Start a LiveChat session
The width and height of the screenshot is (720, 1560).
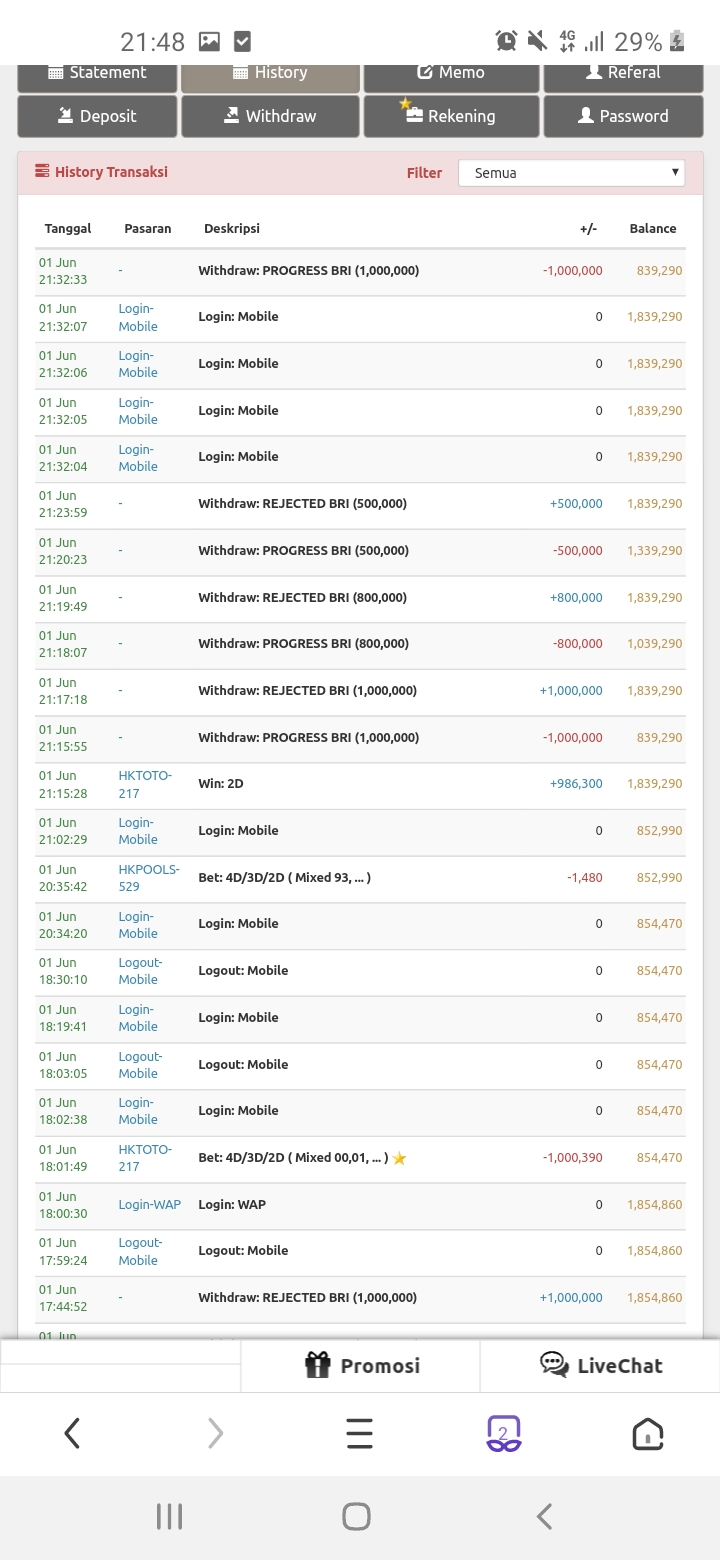pos(600,1365)
